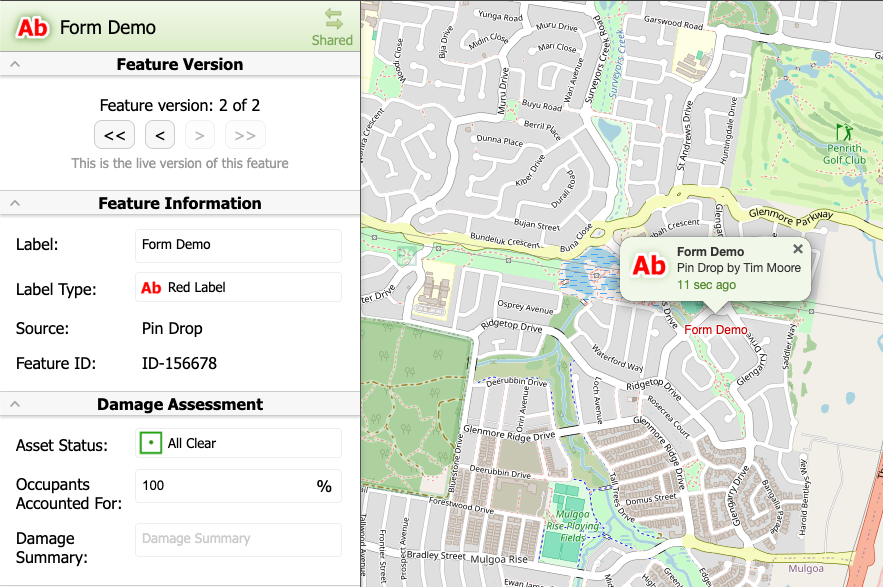Click the green All Clear status icon
The image size is (883, 587).
click(151, 443)
